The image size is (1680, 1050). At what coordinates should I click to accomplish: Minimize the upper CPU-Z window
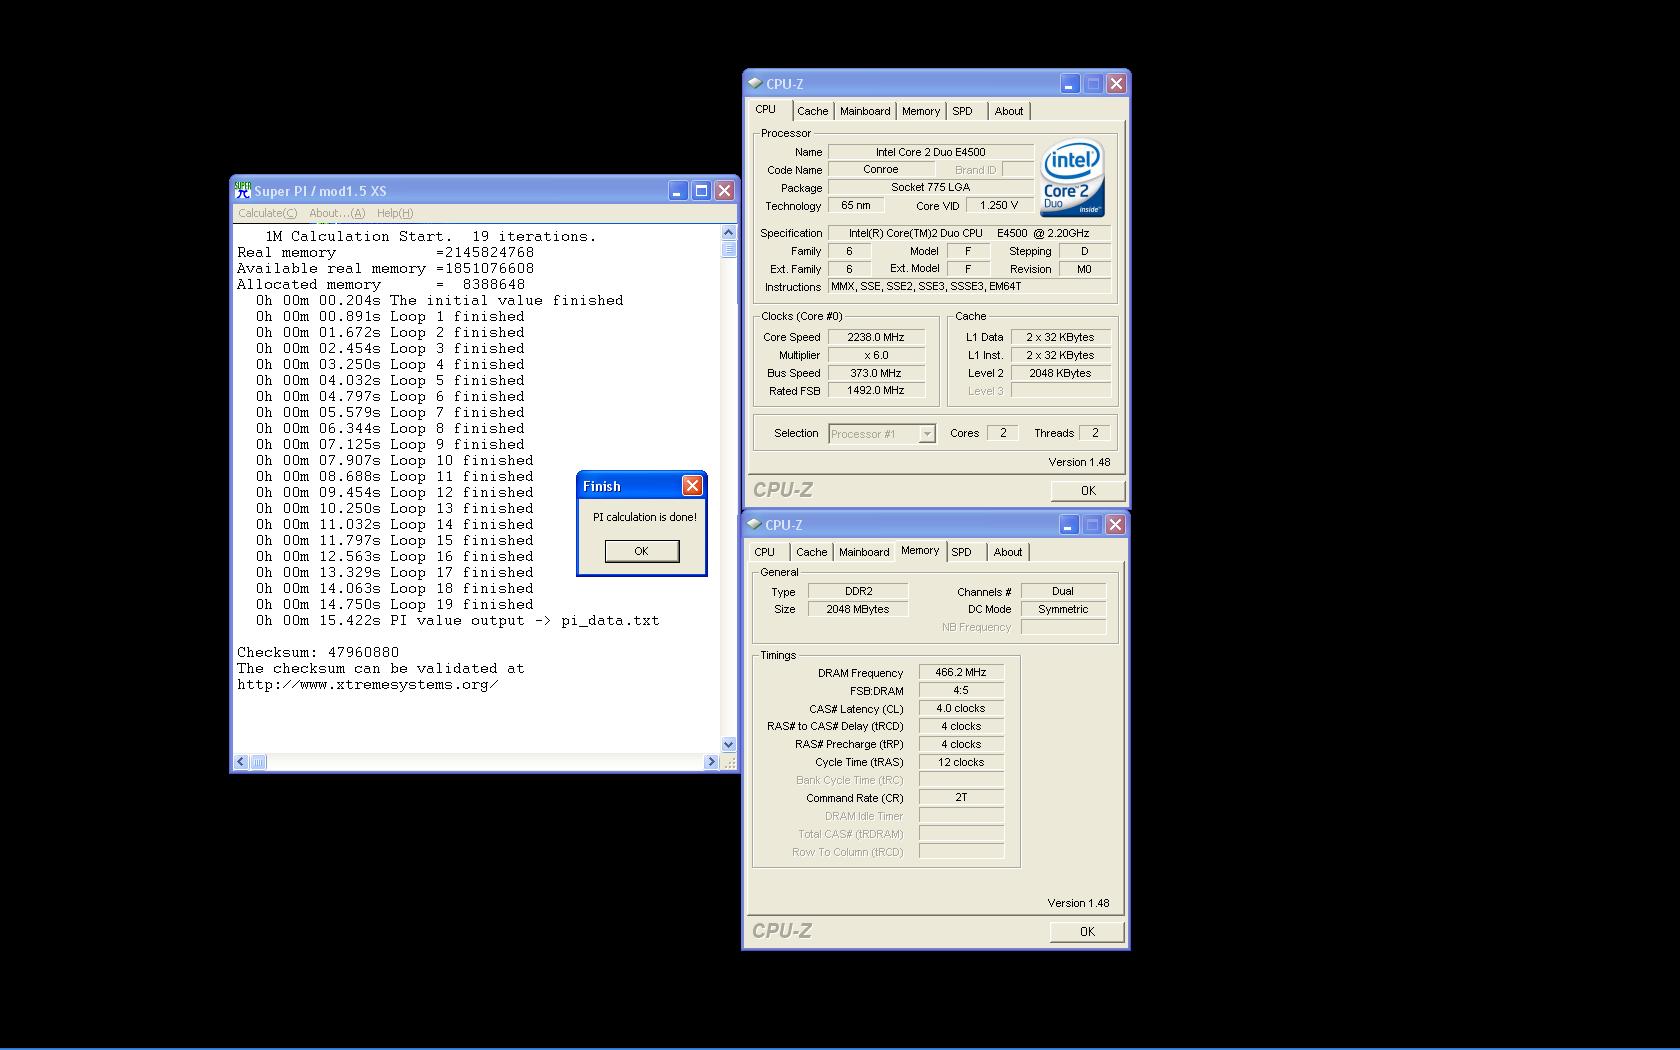(x=1070, y=84)
